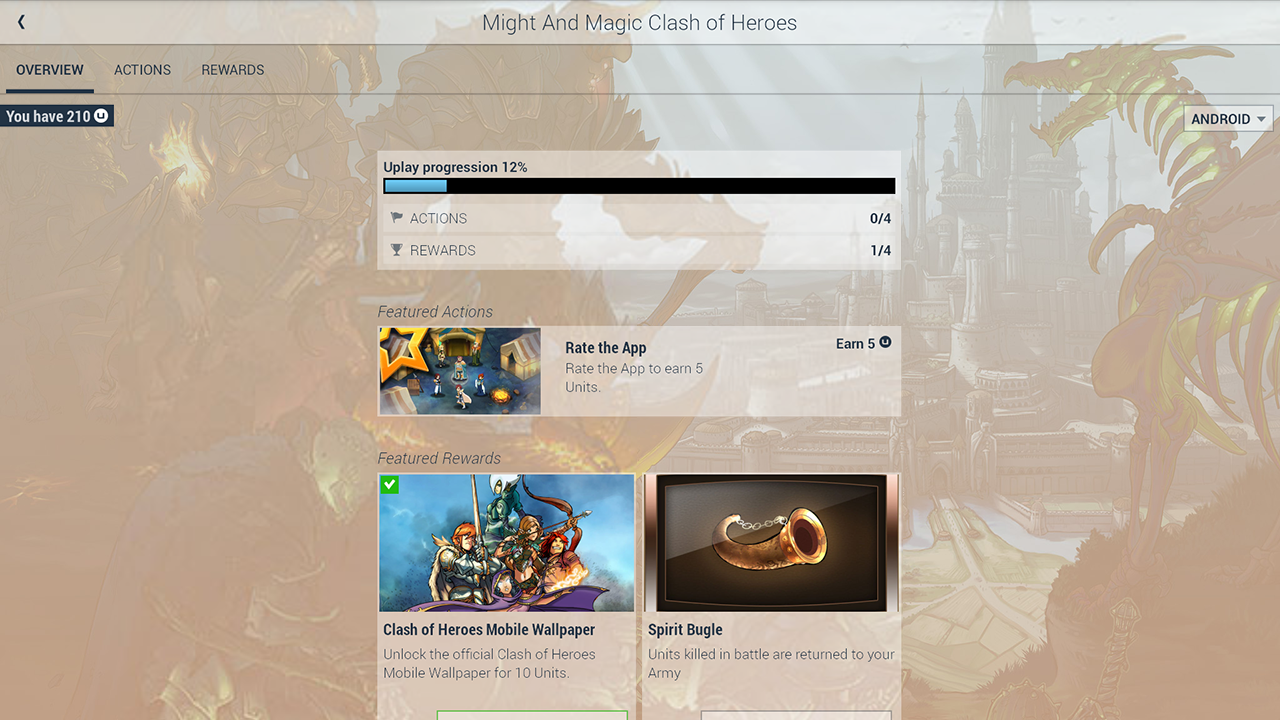Viewport: 1280px width, 720px height.
Task: Open the REWARDS 1/4 progress row
Action: (x=639, y=250)
